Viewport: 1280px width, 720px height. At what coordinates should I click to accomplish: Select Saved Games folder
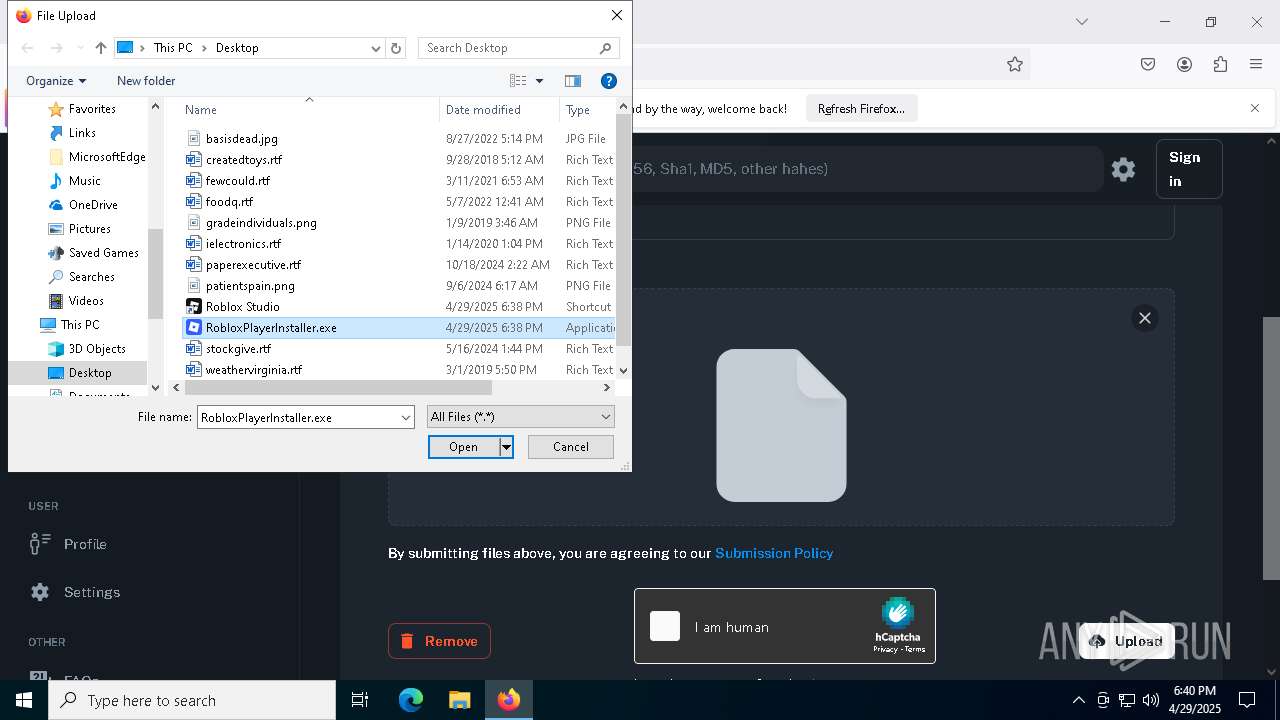pyautogui.click(x=103, y=253)
